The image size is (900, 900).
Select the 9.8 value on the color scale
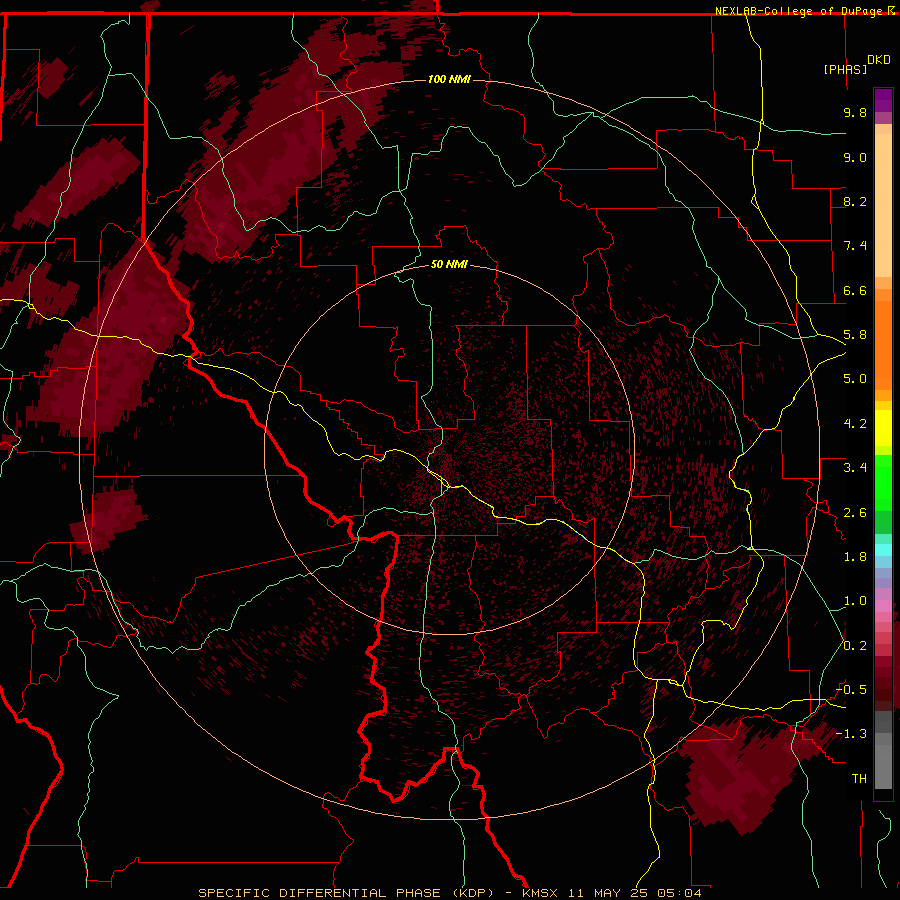point(855,112)
